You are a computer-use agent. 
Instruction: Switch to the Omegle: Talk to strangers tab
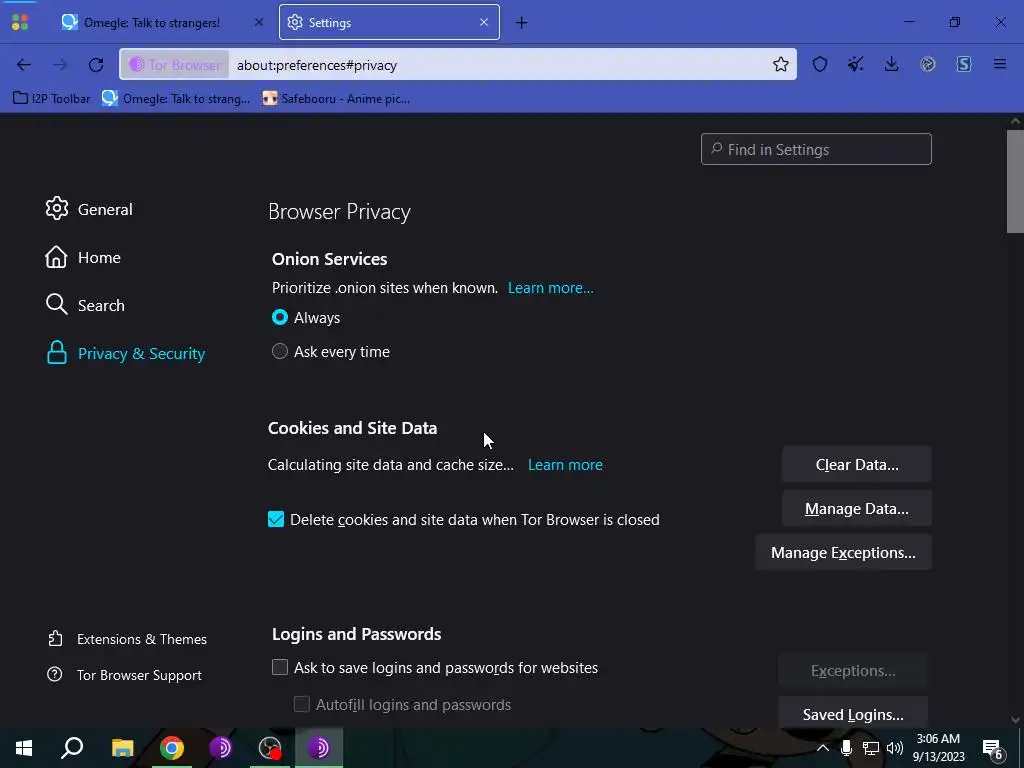click(x=163, y=22)
